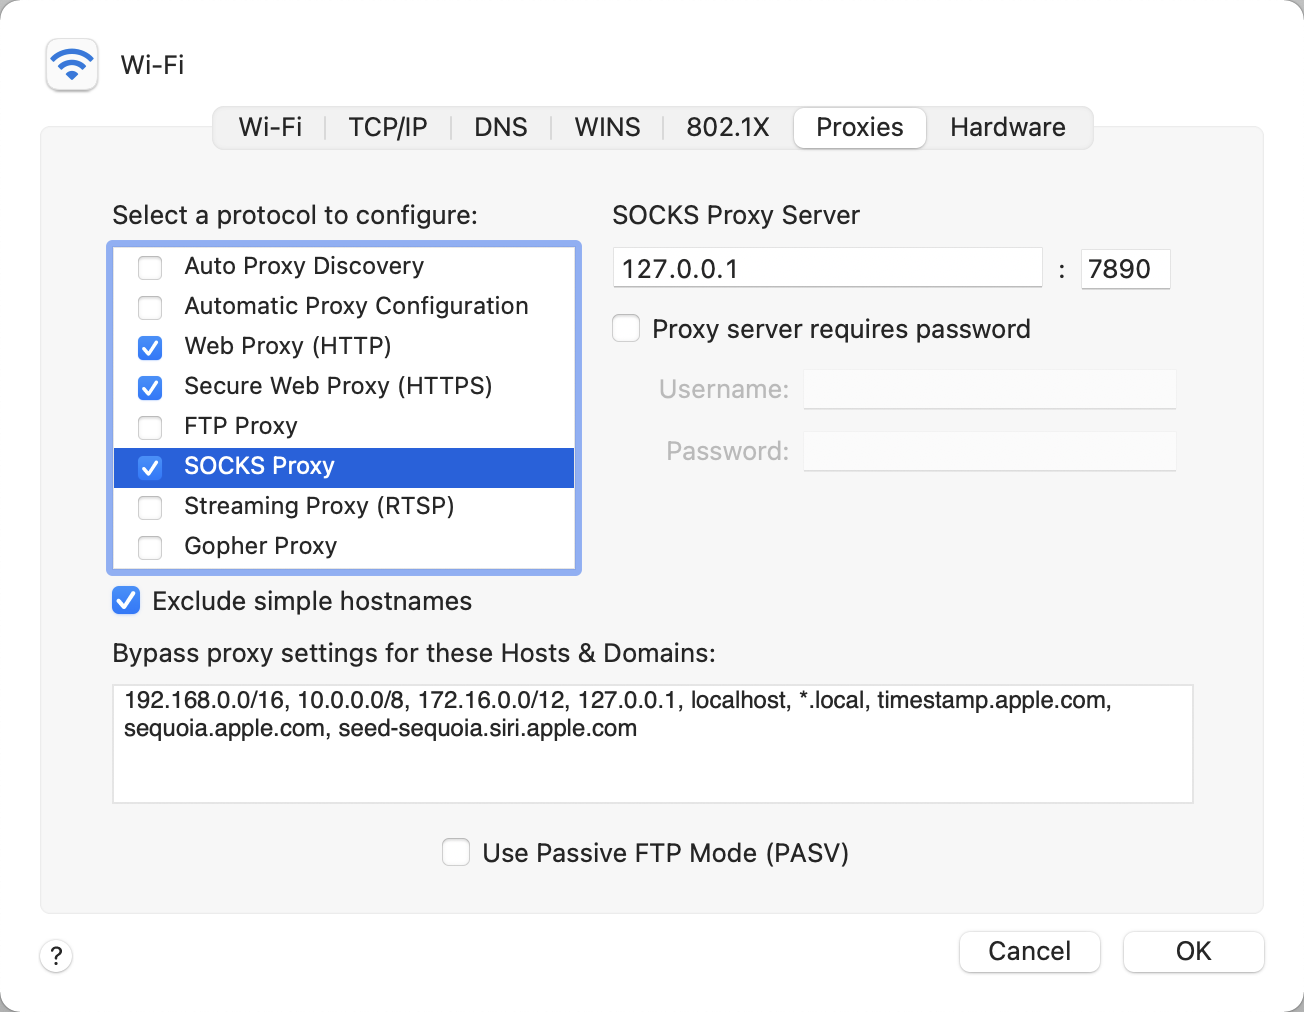
Task: Switch to the Hardware tab
Action: [x=1008, y=127]
